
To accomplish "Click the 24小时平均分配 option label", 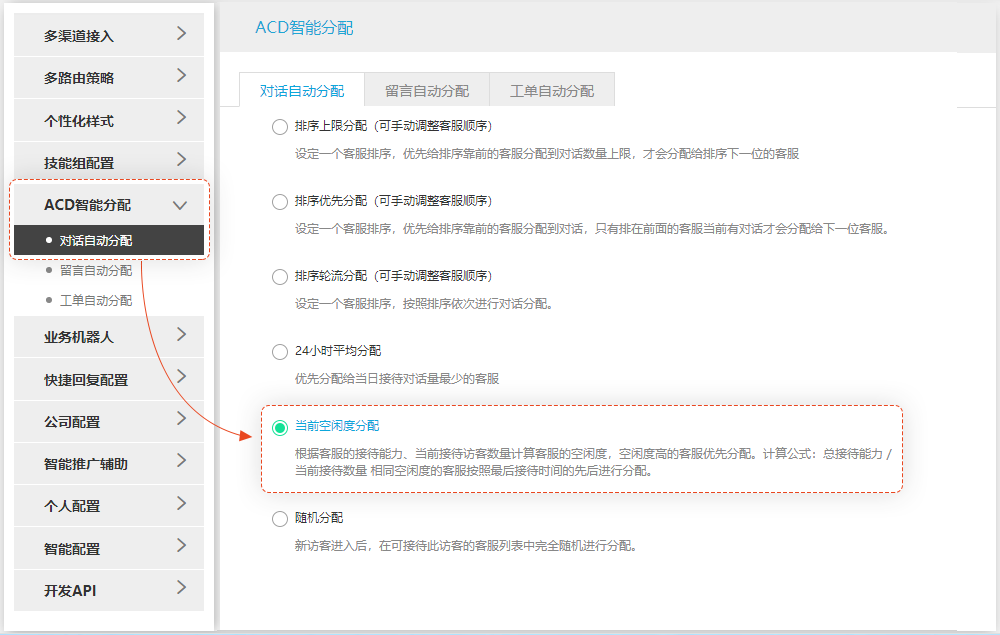I will tap(338, 351).
